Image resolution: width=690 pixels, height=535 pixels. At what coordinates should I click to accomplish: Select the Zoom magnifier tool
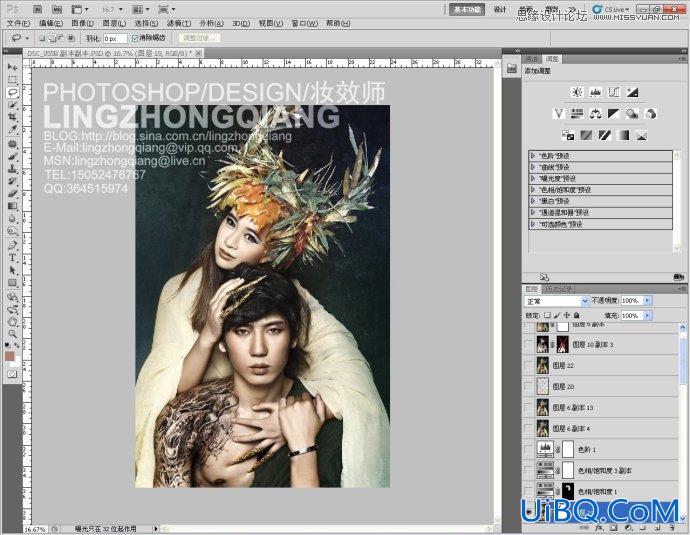[x=12, y=334]
